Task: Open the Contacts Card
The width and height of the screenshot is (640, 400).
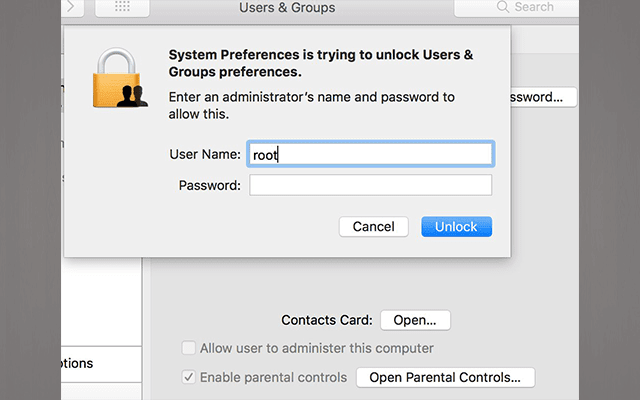Action: pyautogui.click(x=414, y=320)
